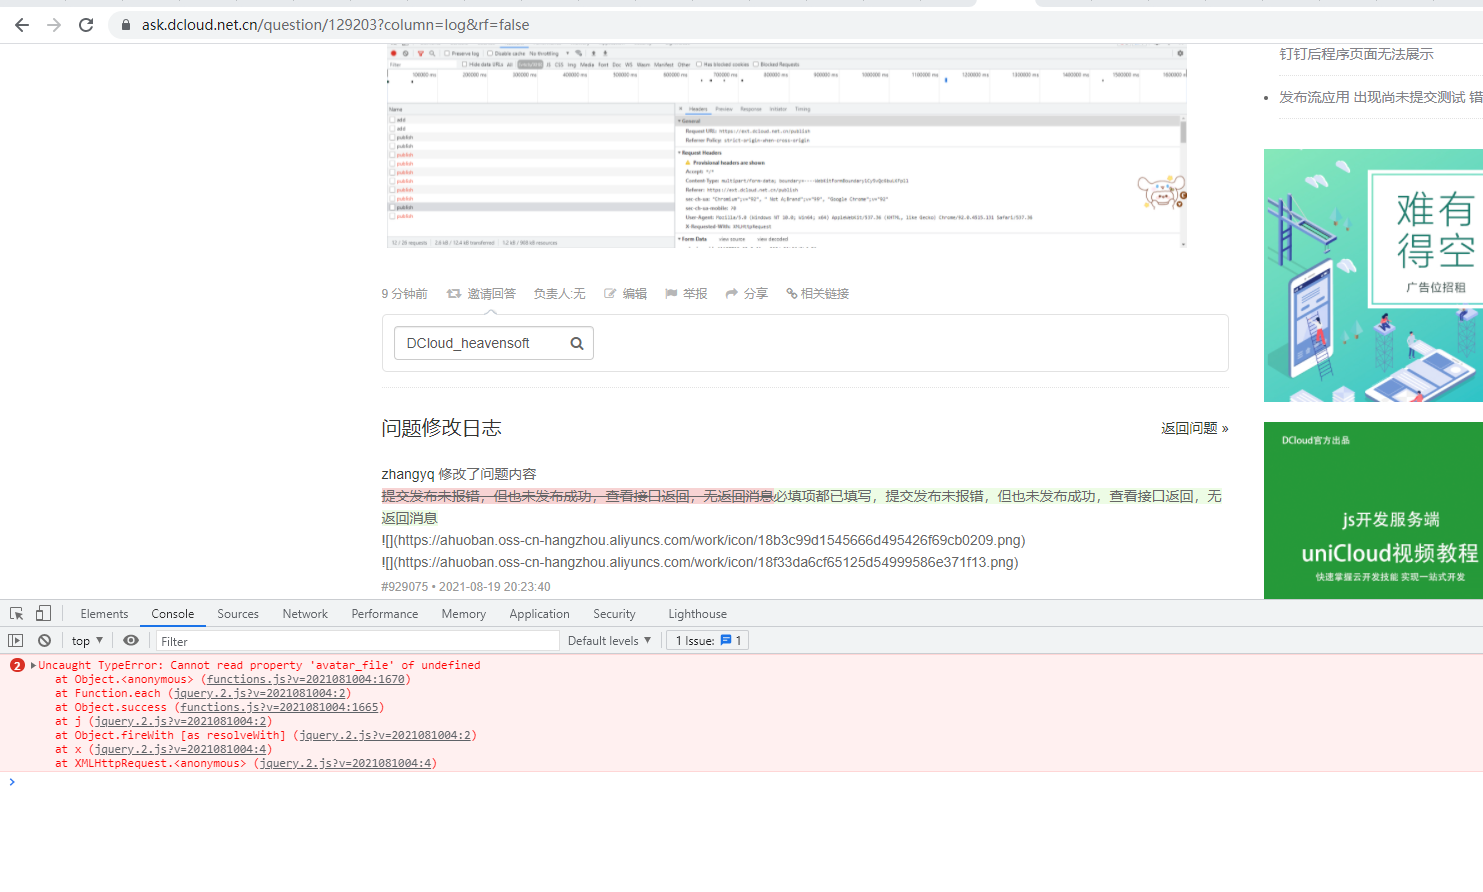Click the flag icon to report (举报)

click(x=671, y=294)
